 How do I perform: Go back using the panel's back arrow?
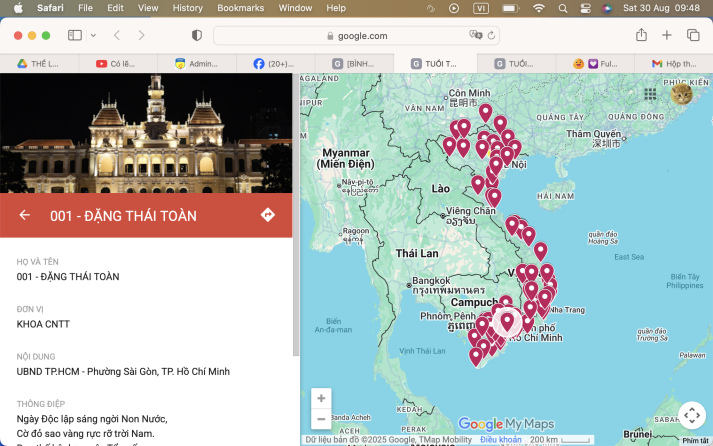point(25,215)
